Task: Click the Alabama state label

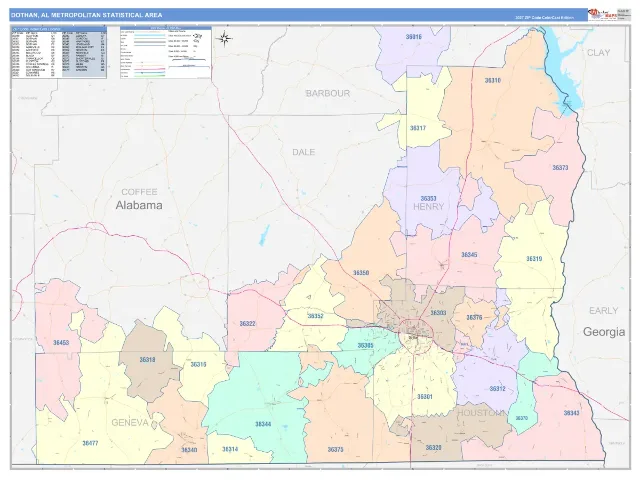Action: click(x=139, y=205)
